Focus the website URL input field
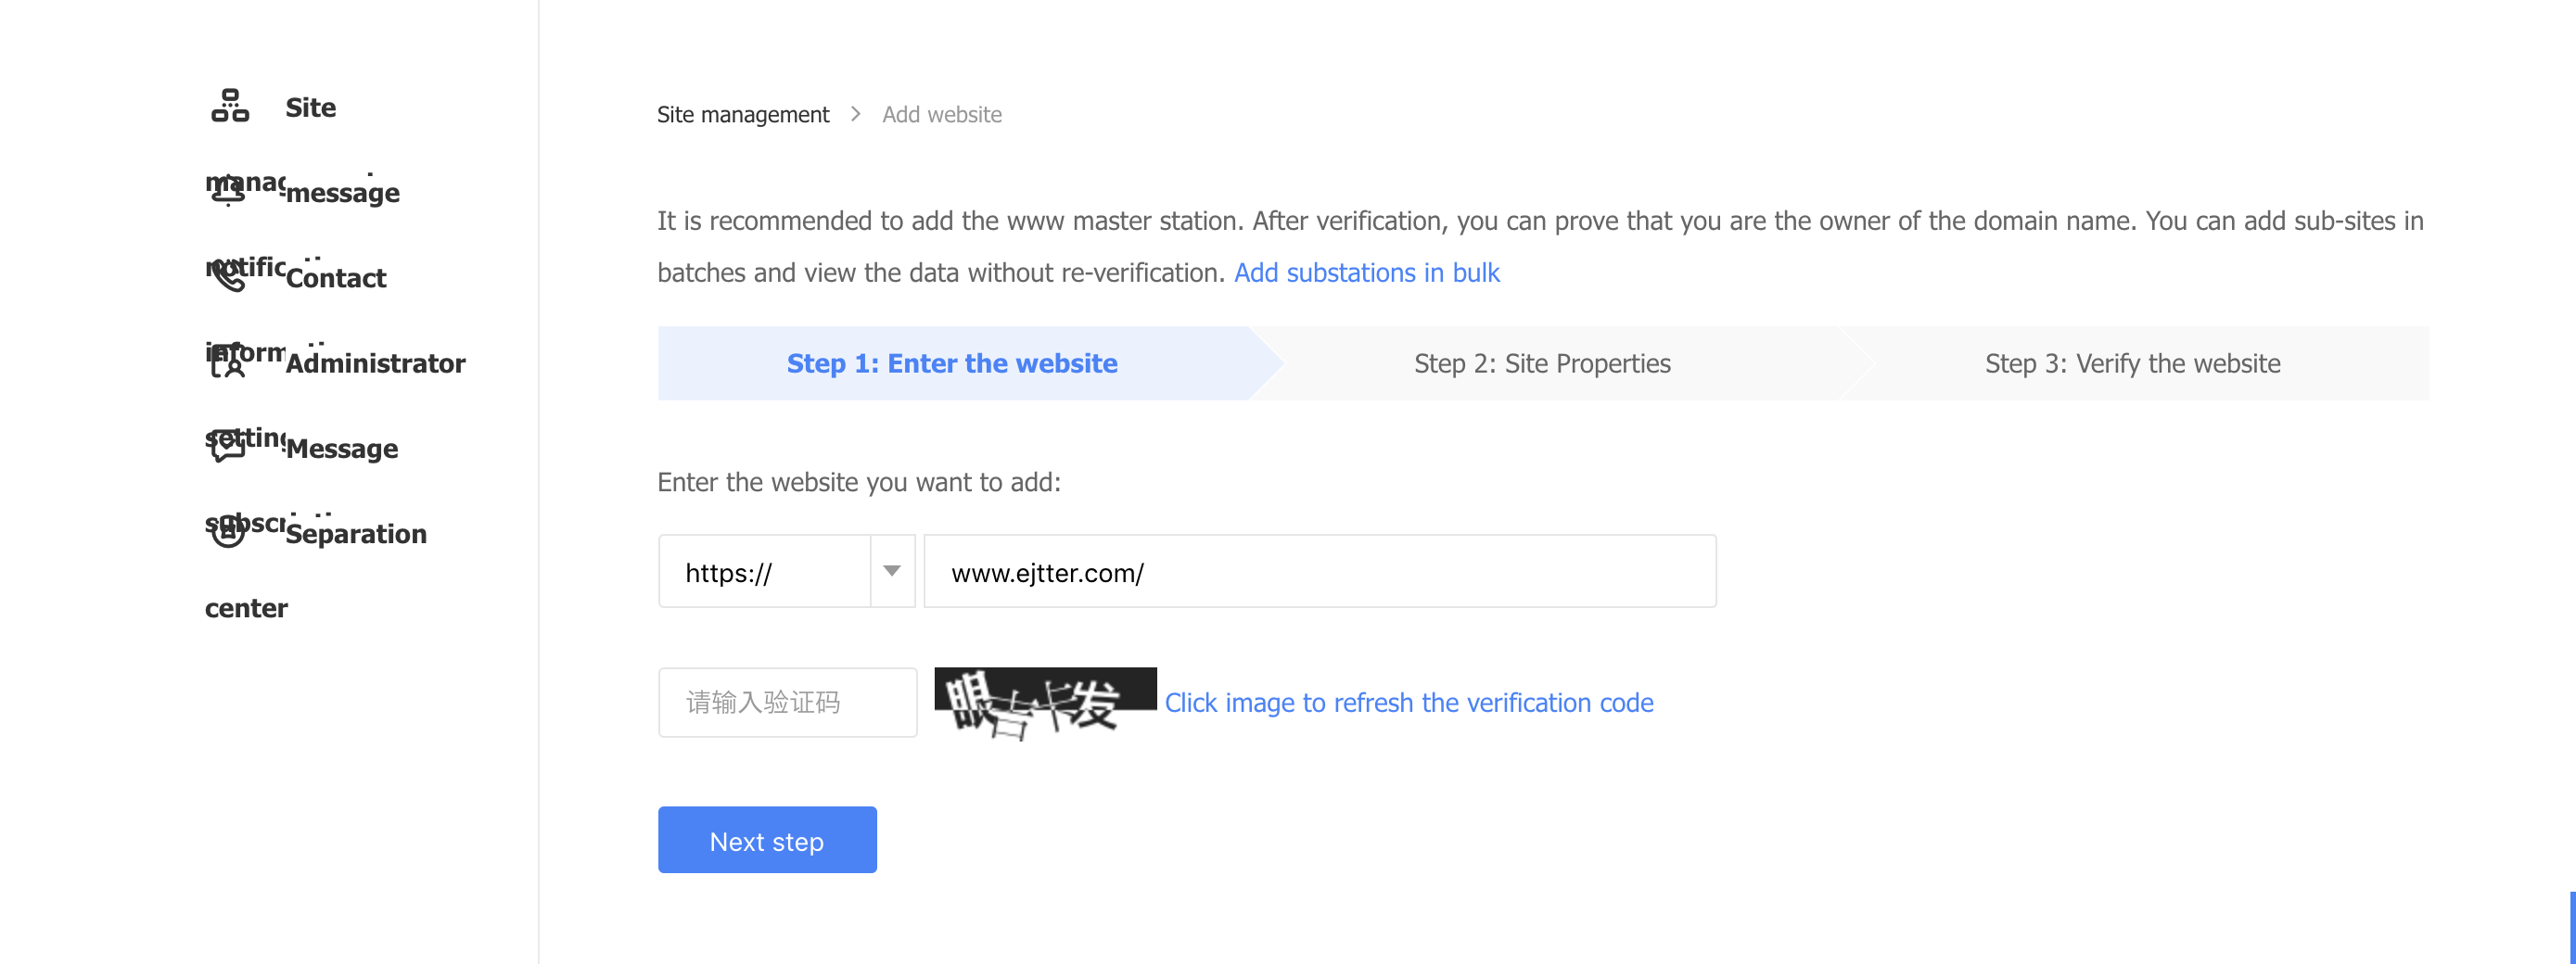Screen dimensions: 2576x964 1319,571
